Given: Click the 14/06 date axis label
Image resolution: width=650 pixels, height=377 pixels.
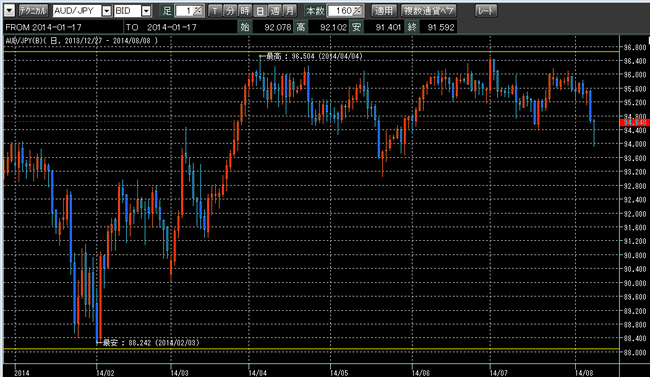Looking at the screenshot, I should [420, 372].
